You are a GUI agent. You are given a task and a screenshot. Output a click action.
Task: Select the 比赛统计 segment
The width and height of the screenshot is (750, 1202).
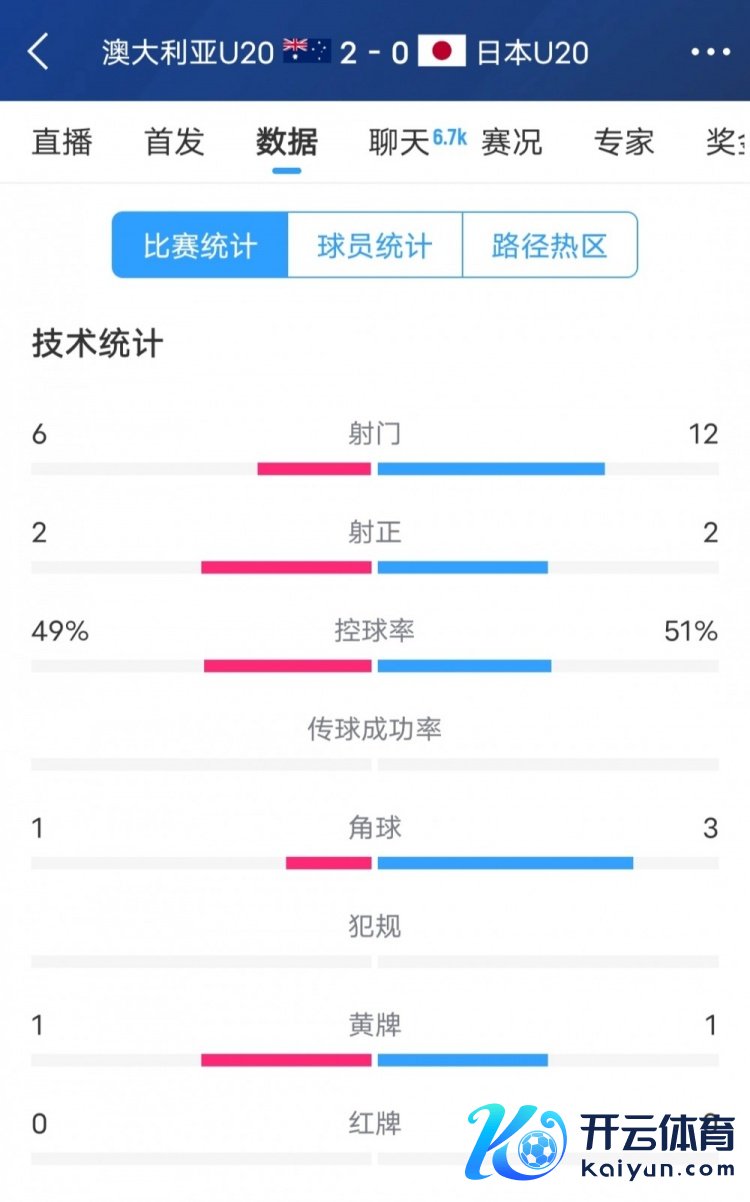click(200, 245)
